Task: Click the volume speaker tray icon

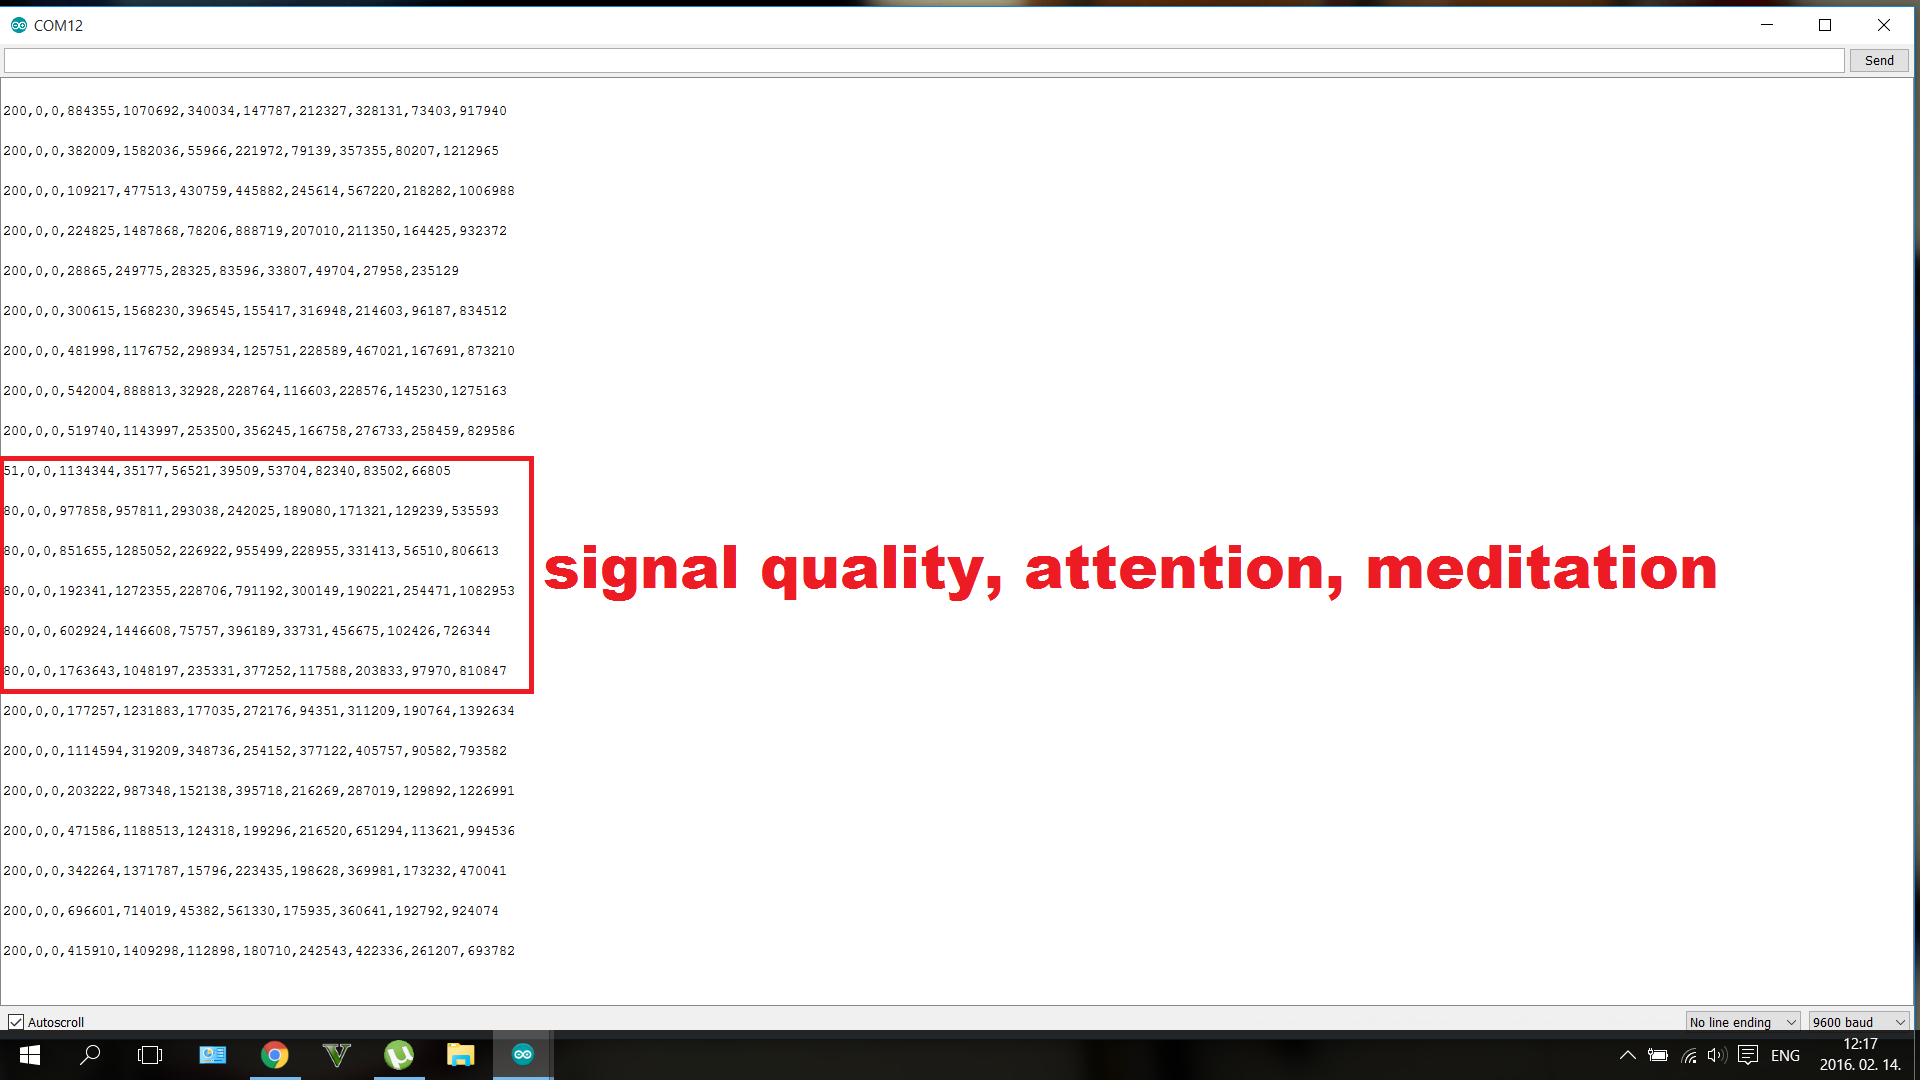Action: click(x=1717, y=1055)
